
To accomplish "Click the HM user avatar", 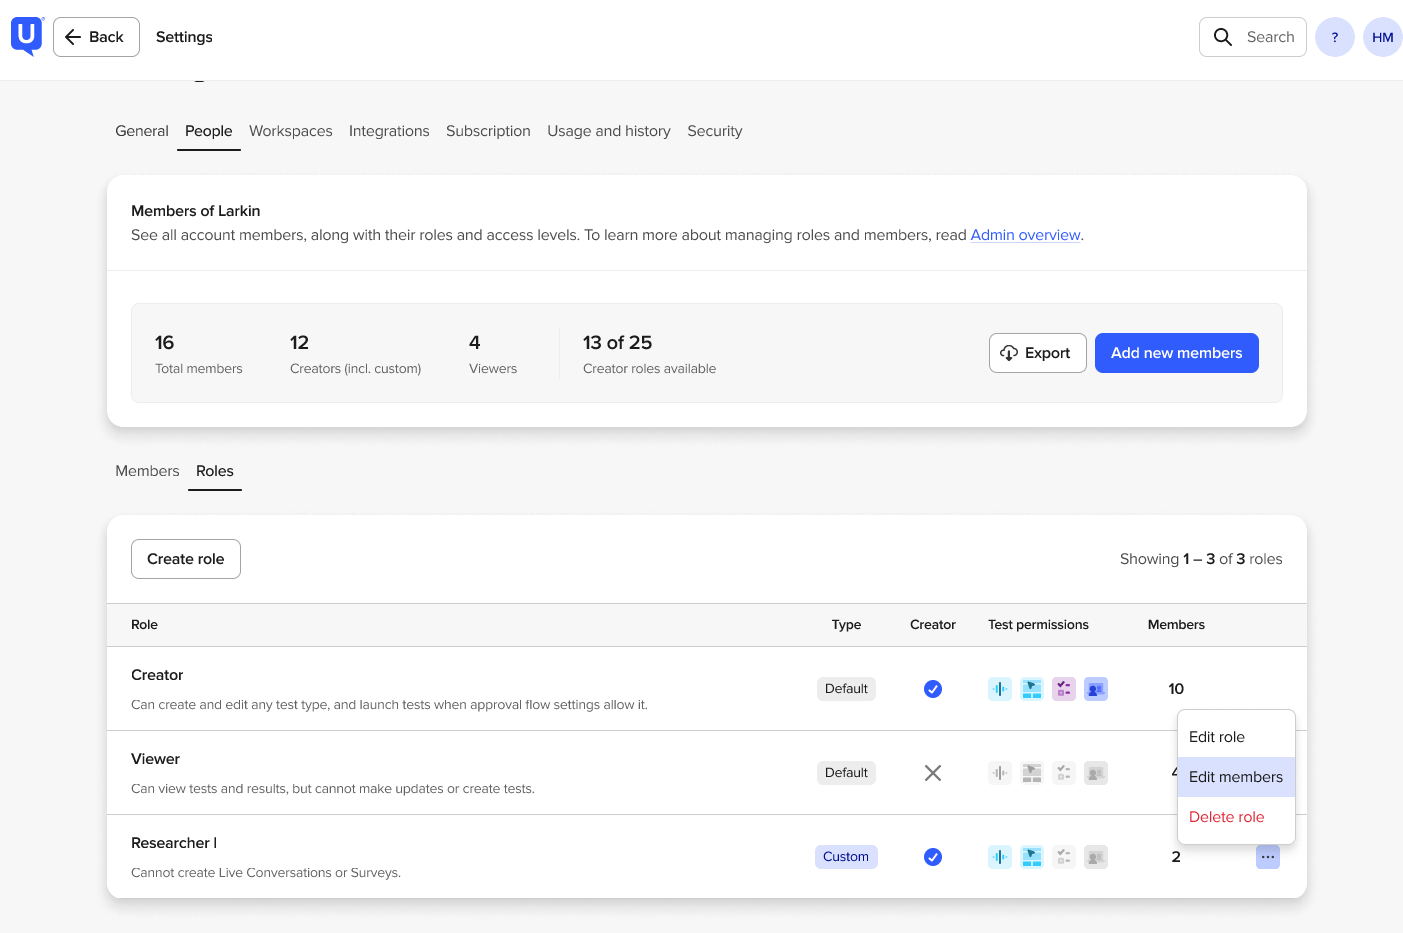I will [x=1382, y=37].
